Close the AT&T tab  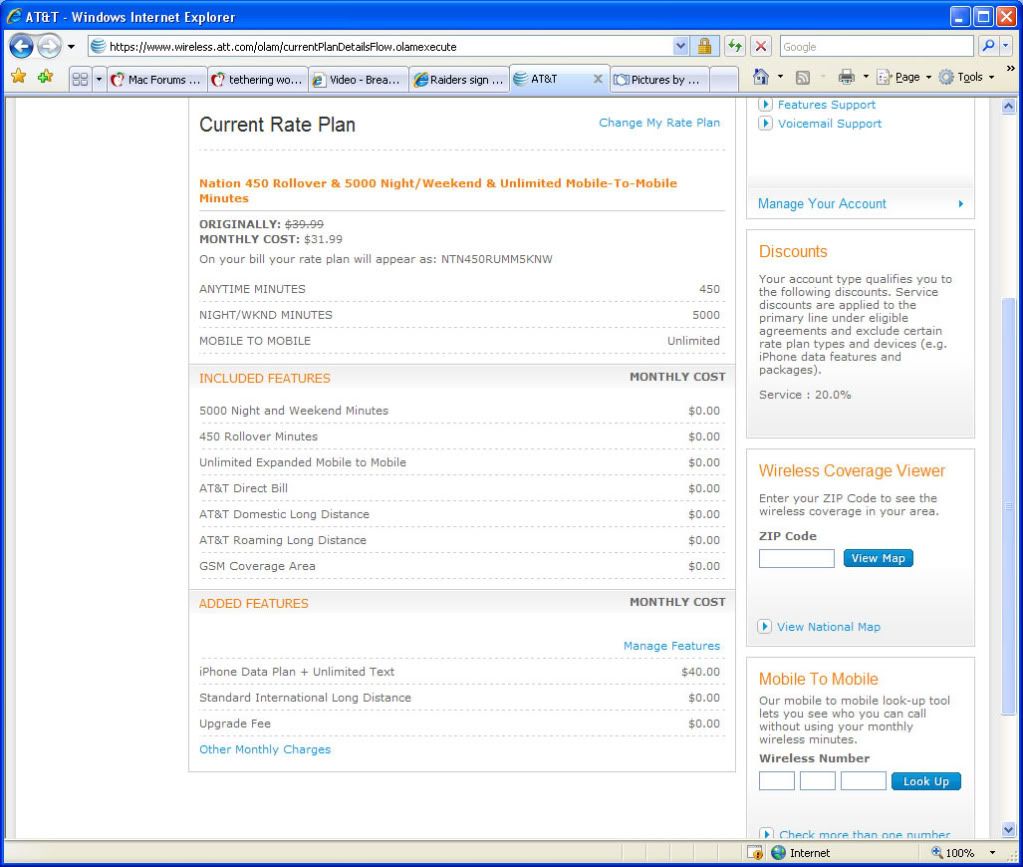(598, 79)
